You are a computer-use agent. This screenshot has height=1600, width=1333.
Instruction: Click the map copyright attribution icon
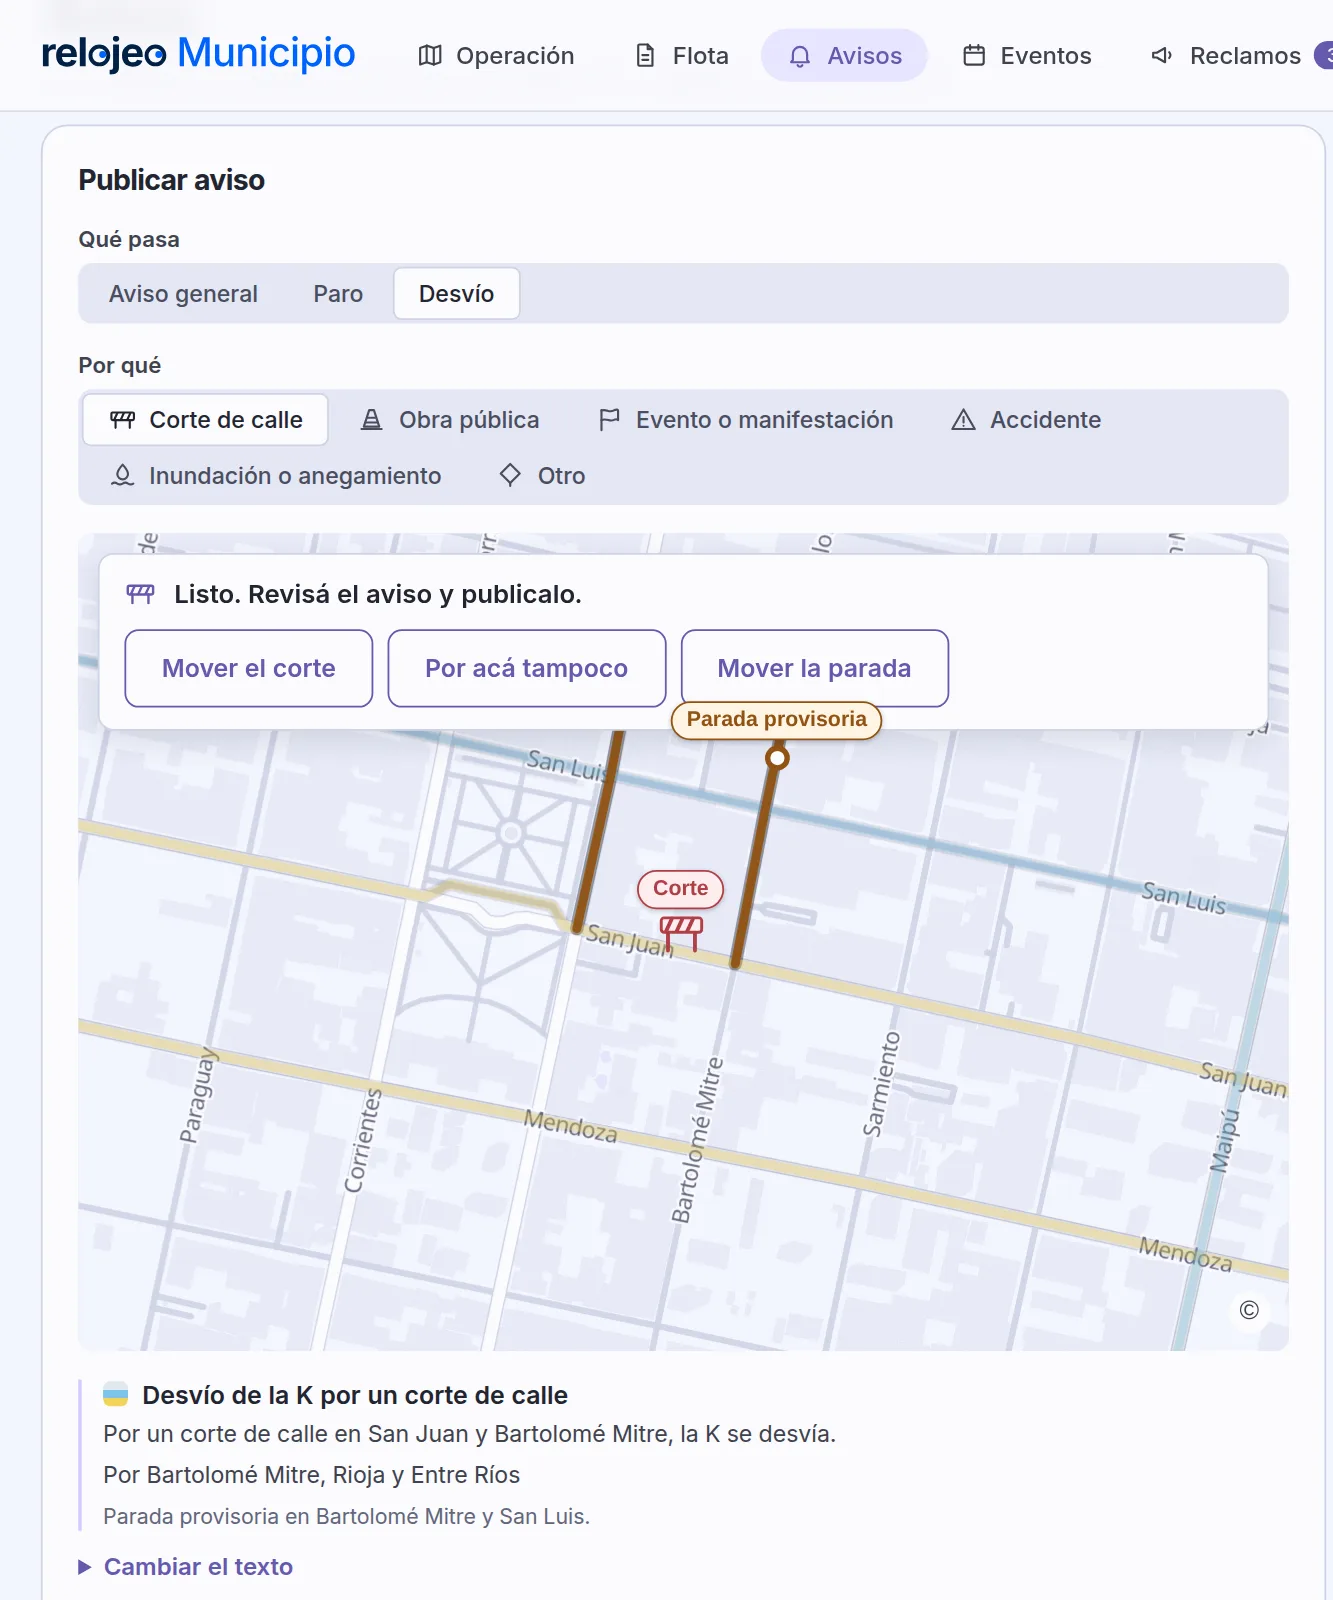point(1249,1310)
